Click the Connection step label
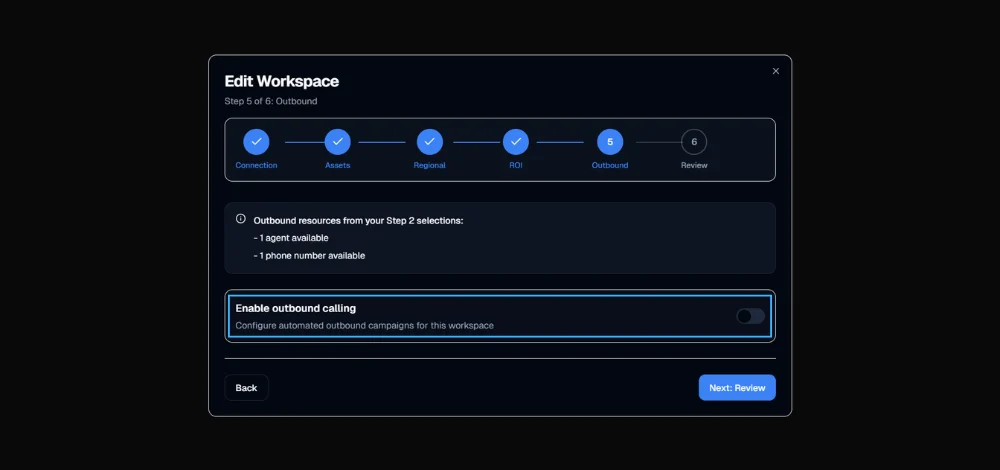The height and width of the screenshot is (470, 1000). tap(256, 165)
